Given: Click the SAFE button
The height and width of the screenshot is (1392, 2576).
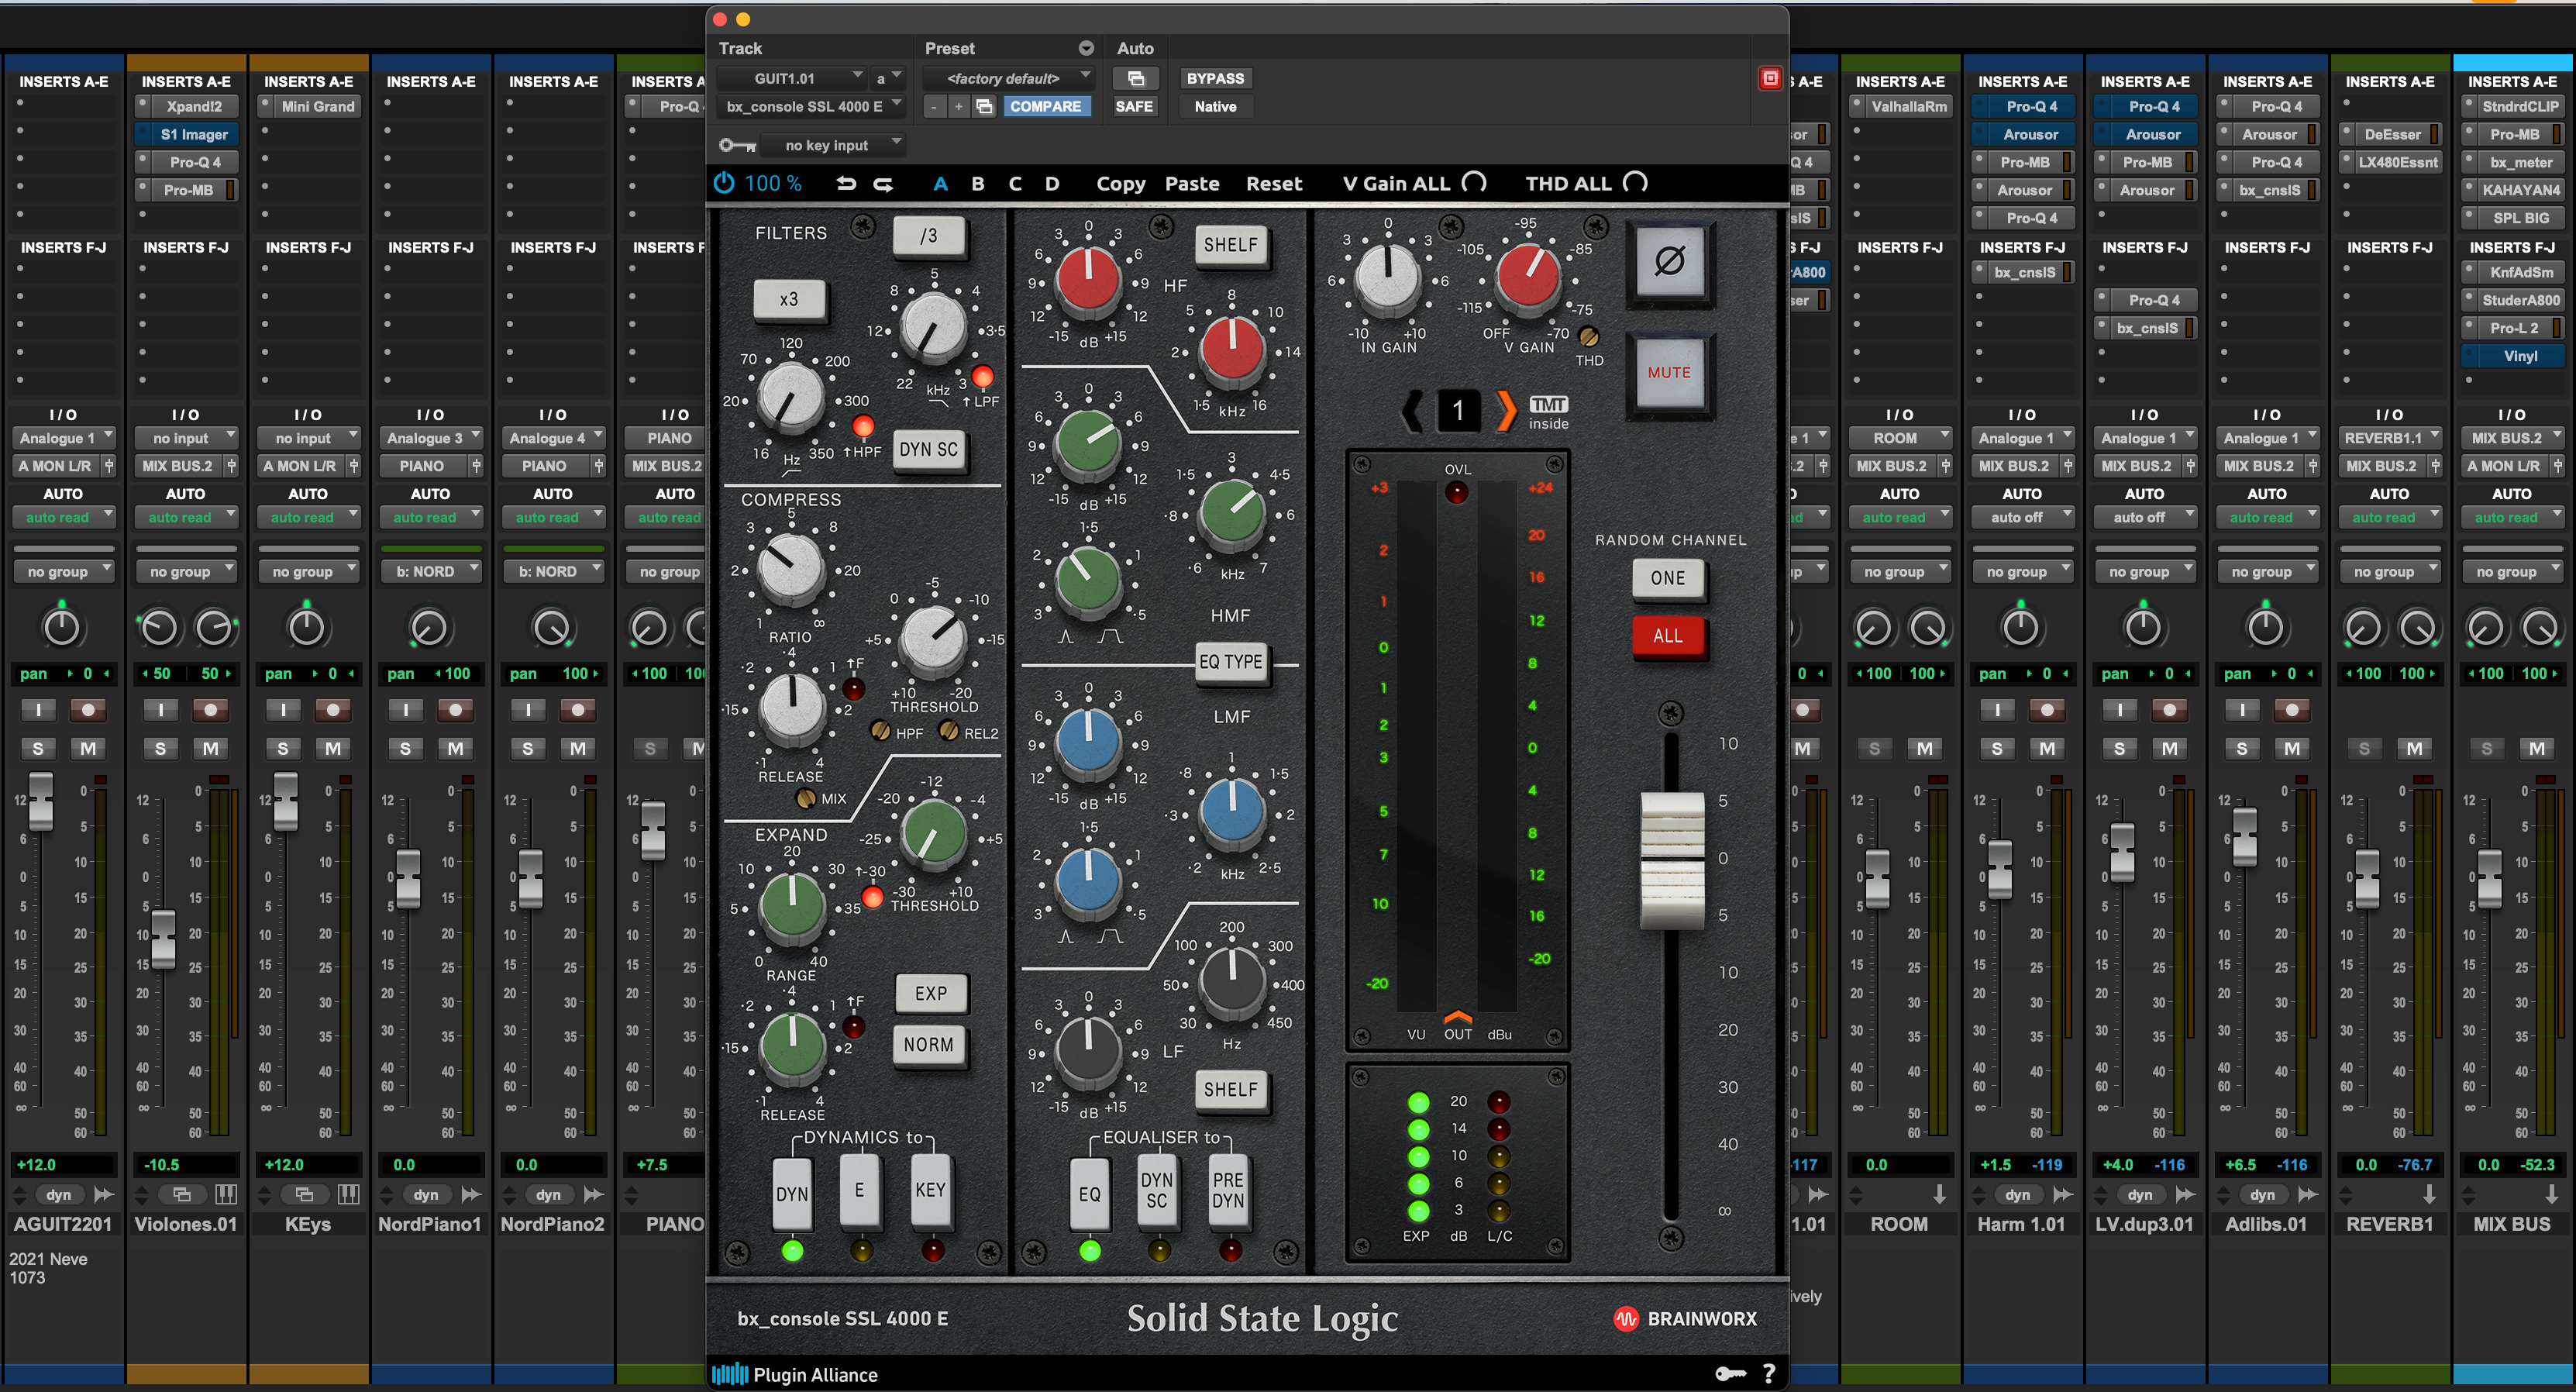Looking at the screenshot, I should [1134, 106].
